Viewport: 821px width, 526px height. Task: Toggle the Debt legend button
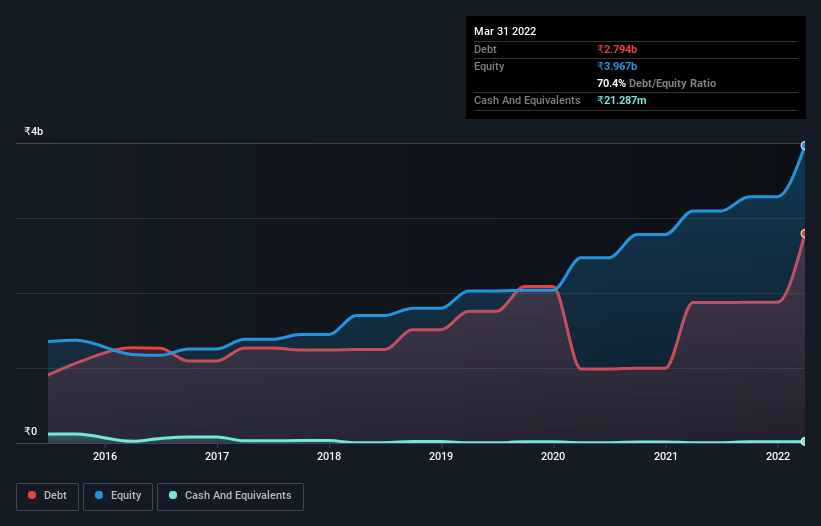(x=47, y=496)
